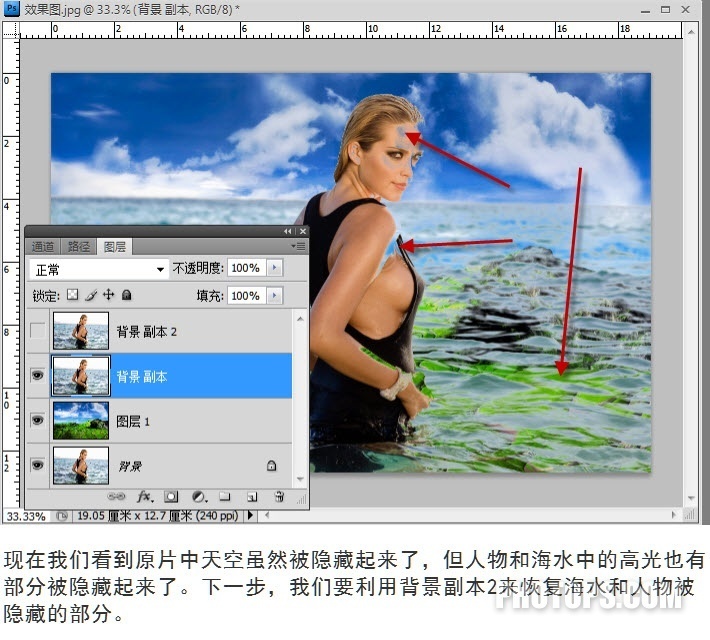Image resolution: width=710 pixels, height=640 pixels.
Task: Toggle lock transparent pixels icon
Action: coord(72,295)
